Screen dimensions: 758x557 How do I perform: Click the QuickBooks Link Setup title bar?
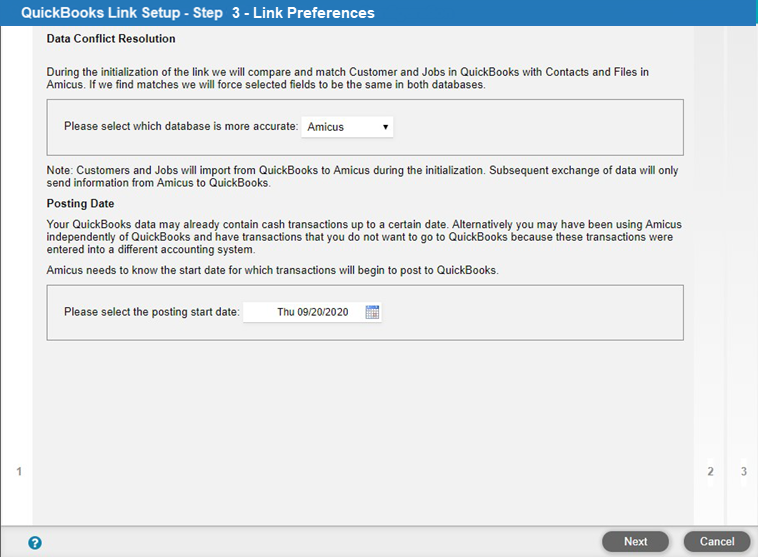point(379,13)
